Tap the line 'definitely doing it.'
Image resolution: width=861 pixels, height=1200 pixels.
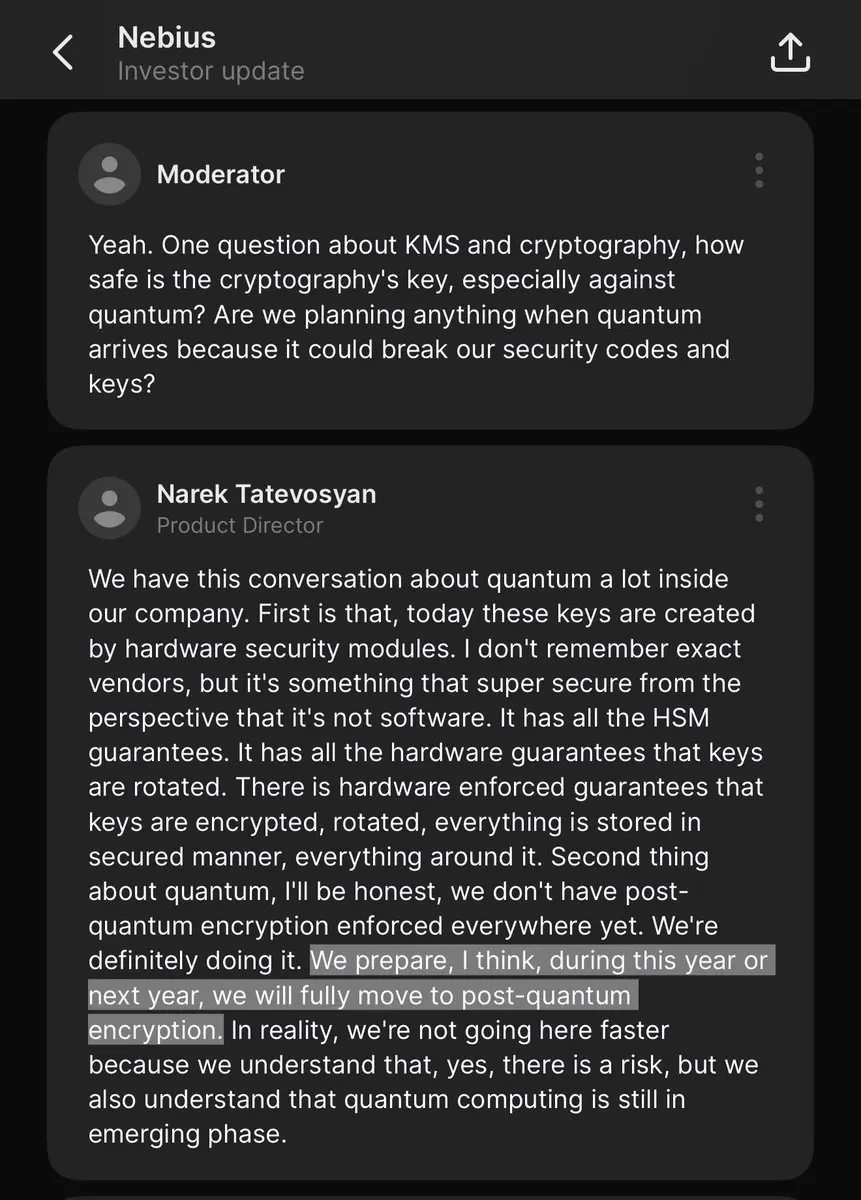point(195,960)
